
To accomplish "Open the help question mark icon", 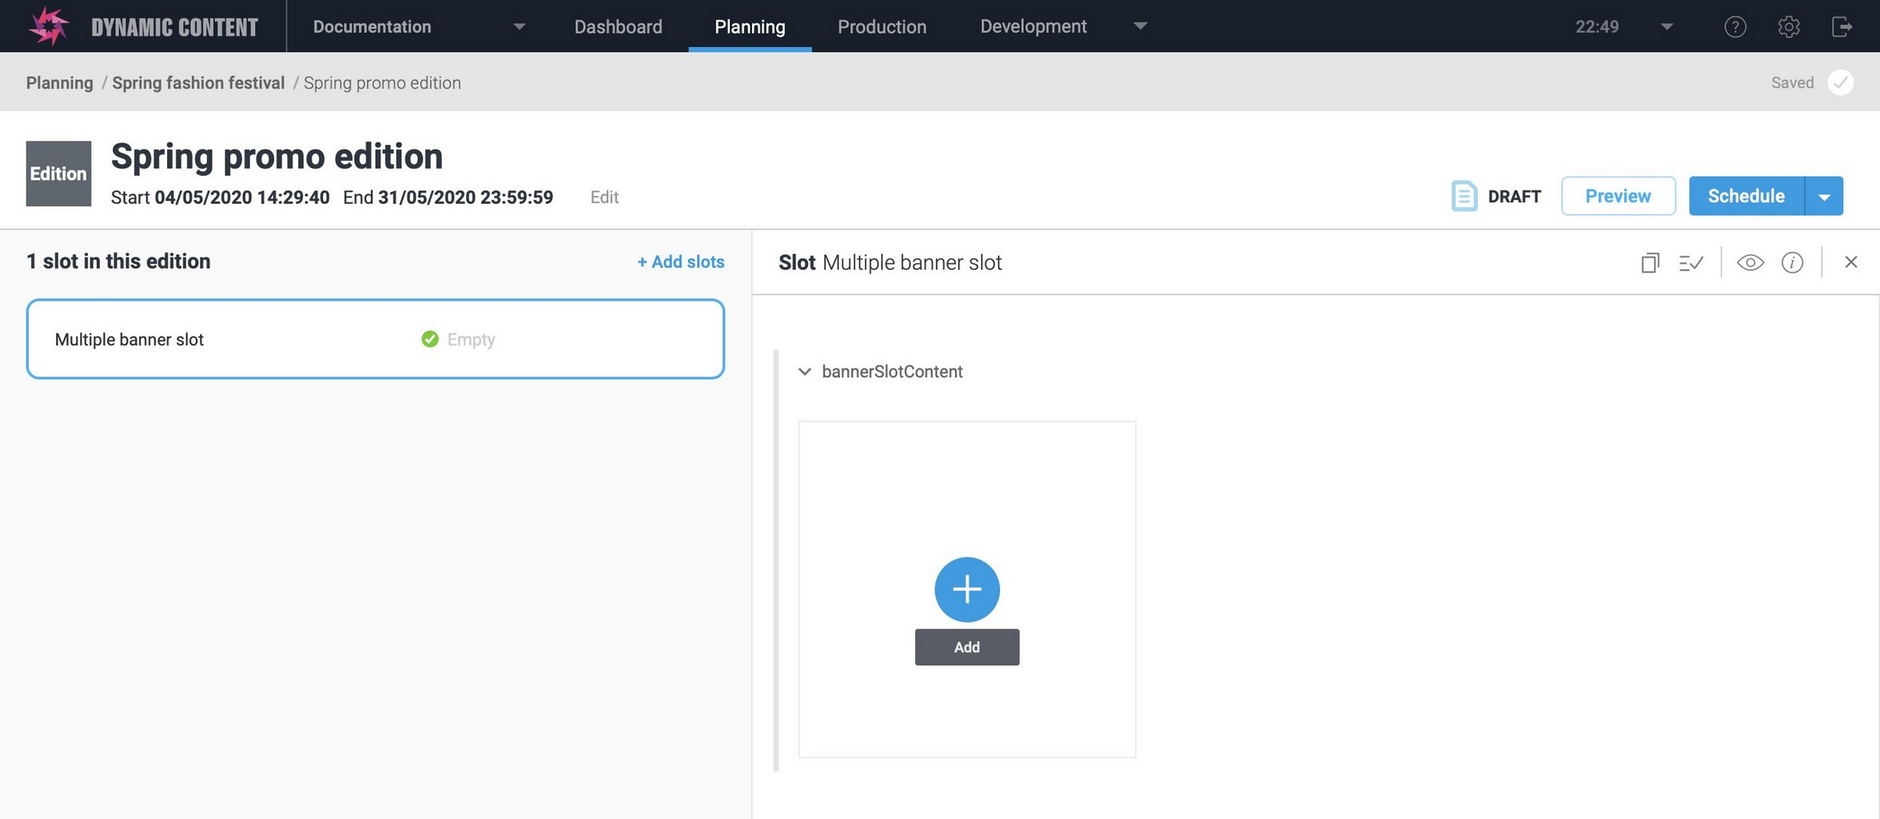I will point(1735,27).
